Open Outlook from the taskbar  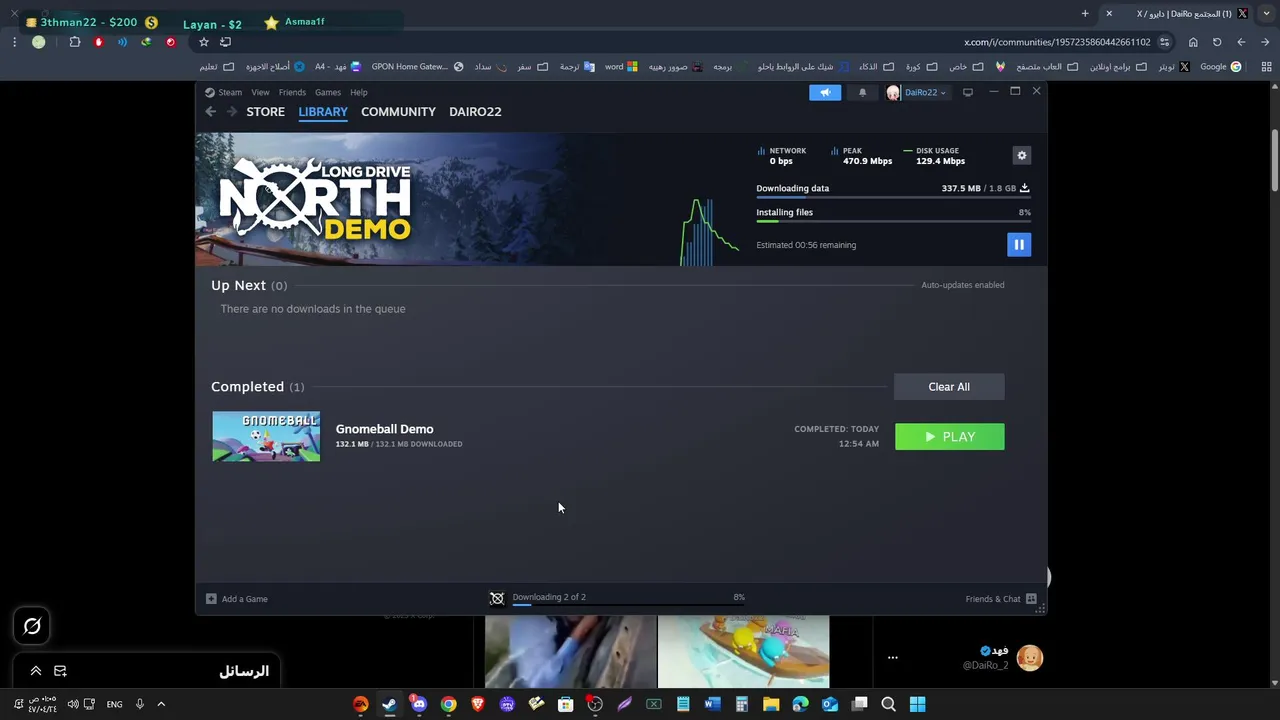[x=829, y=704]
